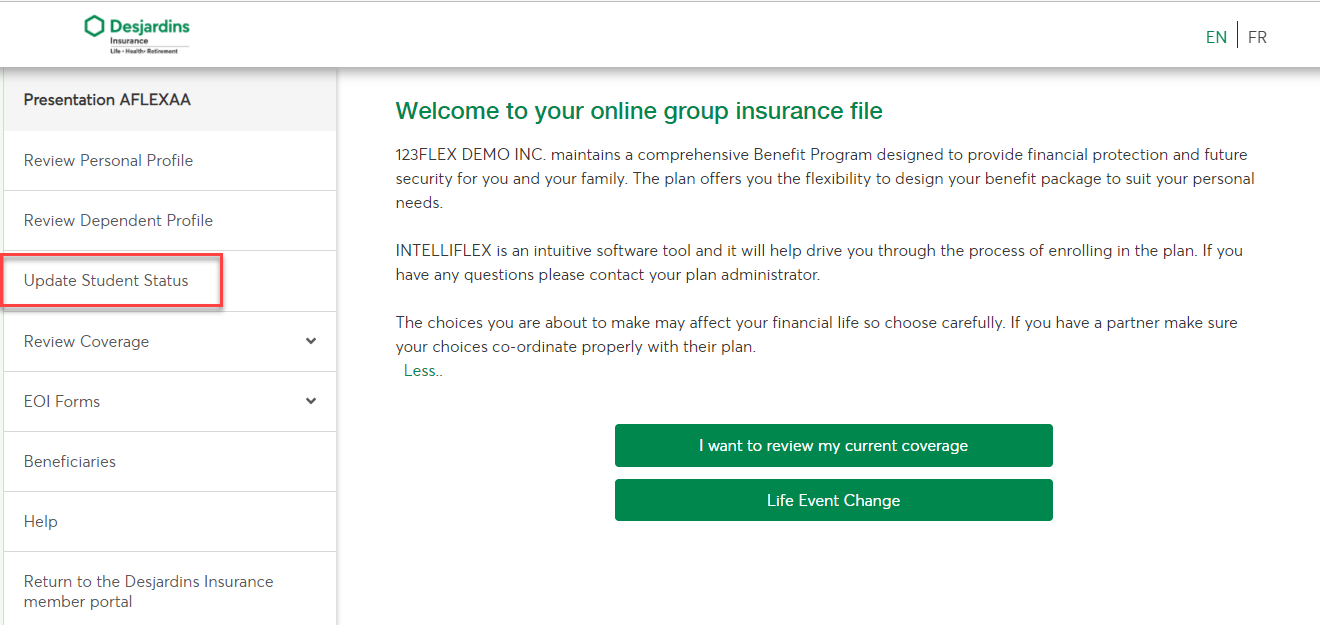The image size is (1320, 625).
Task: Open Help page
Action: click(x=170, y=521)
